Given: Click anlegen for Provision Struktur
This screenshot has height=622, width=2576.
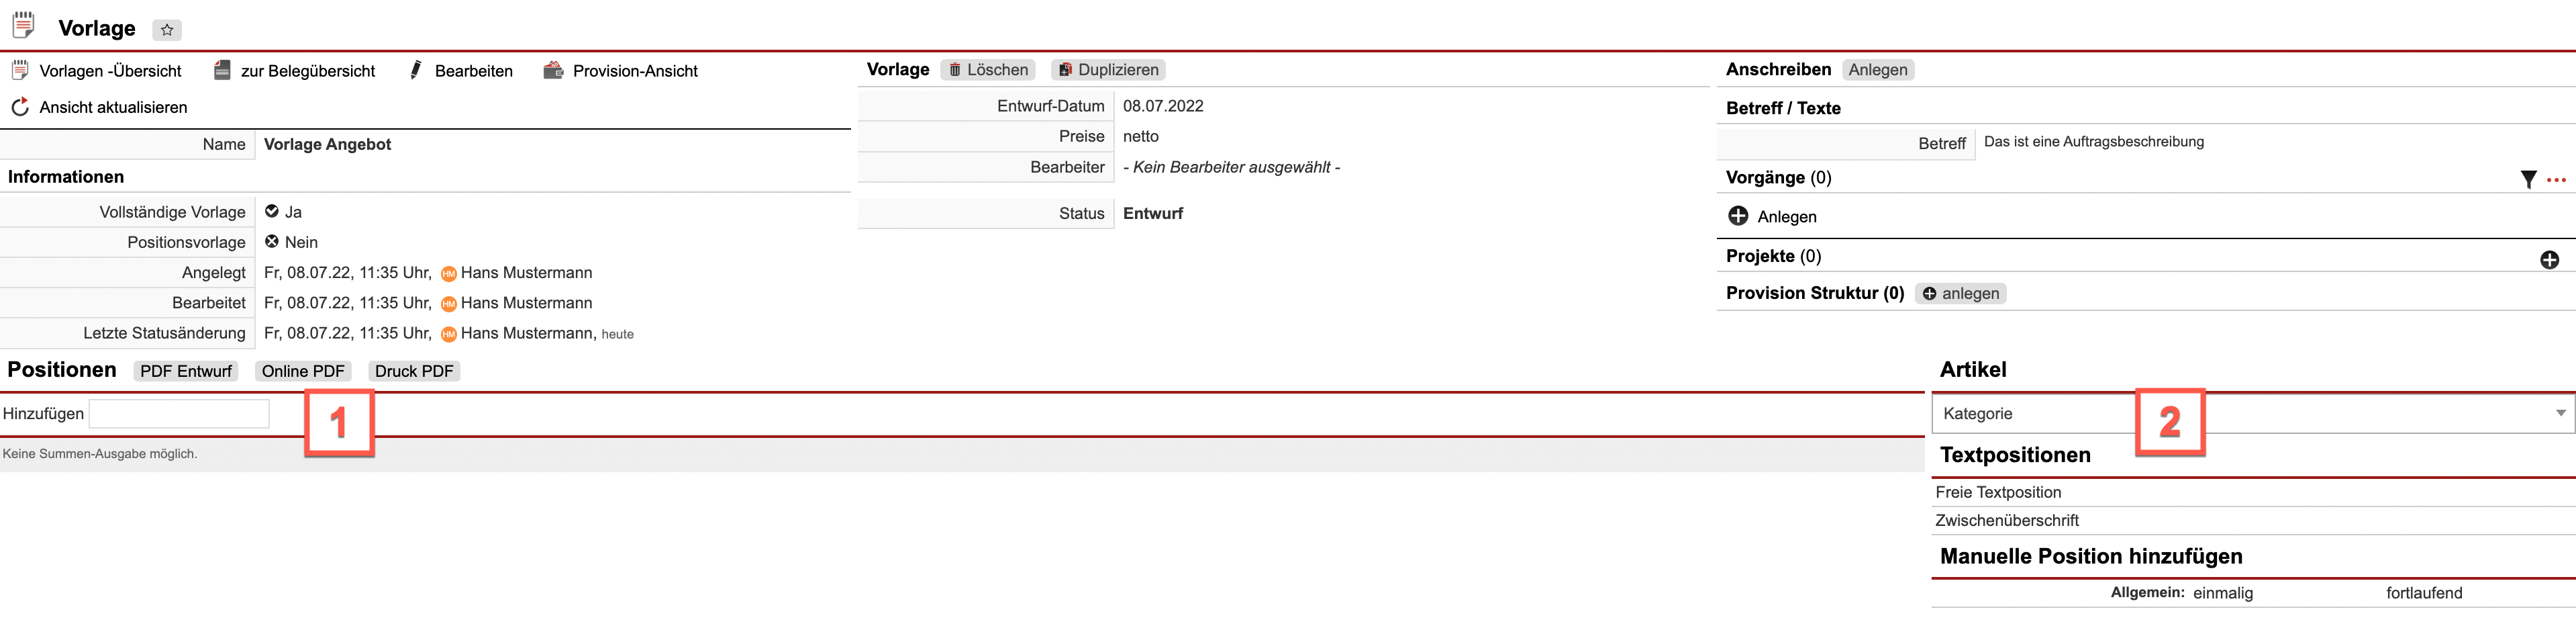Looking at the screenshot, I should pos(1960,293).
